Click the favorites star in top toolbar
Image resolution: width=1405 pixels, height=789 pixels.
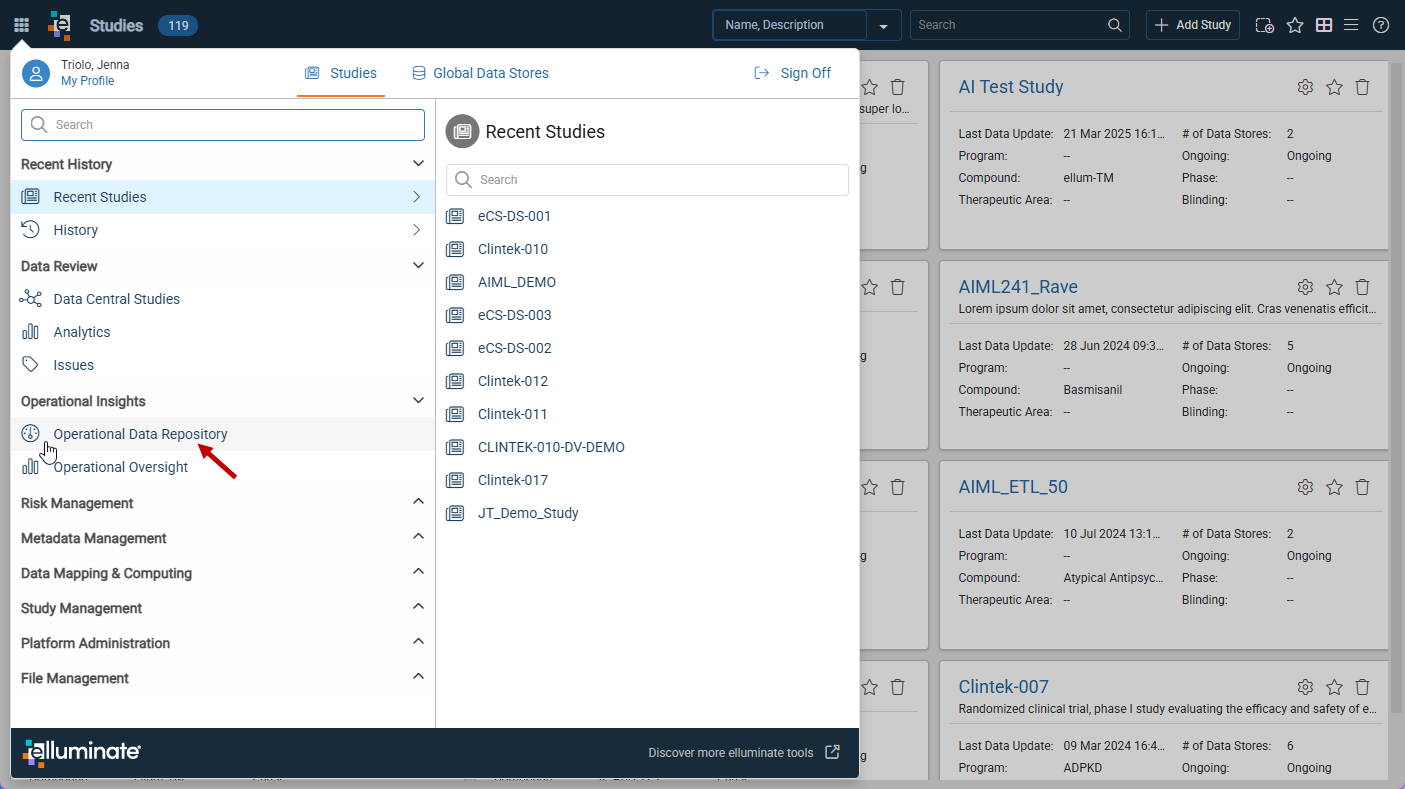coord(1295,25)
